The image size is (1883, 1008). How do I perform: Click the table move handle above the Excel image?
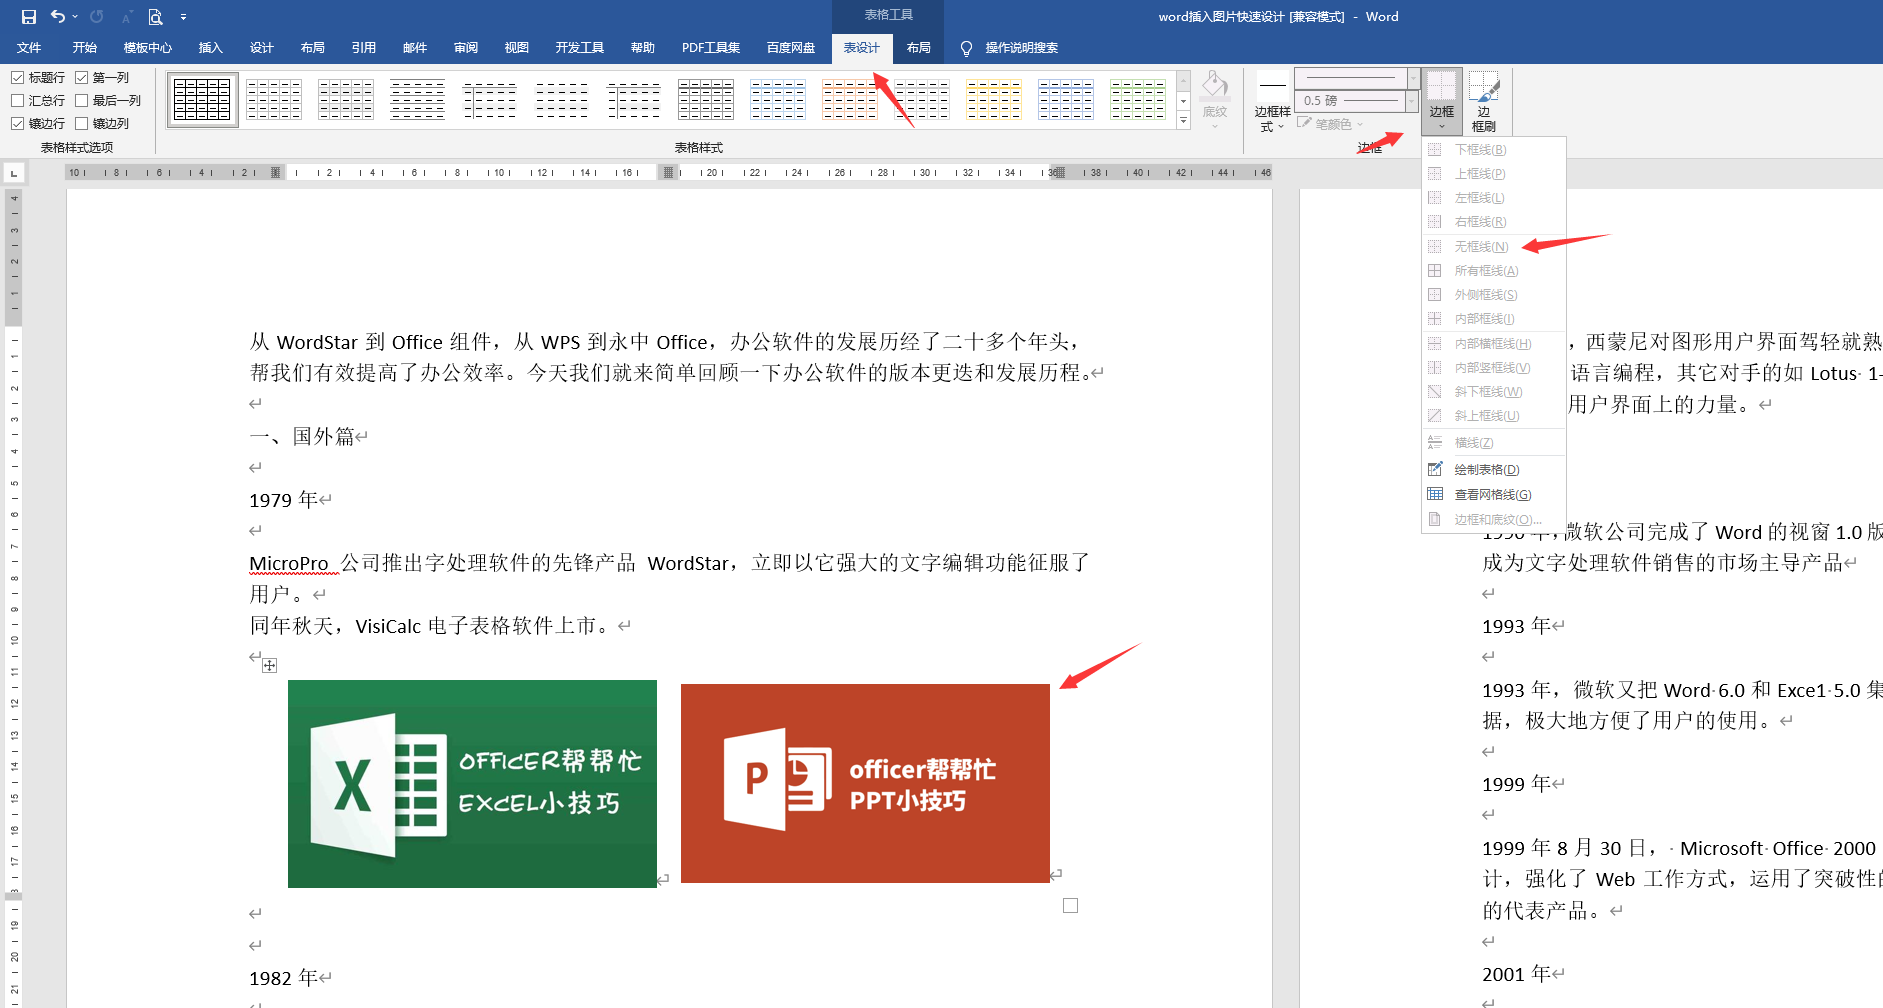[270, 666]
